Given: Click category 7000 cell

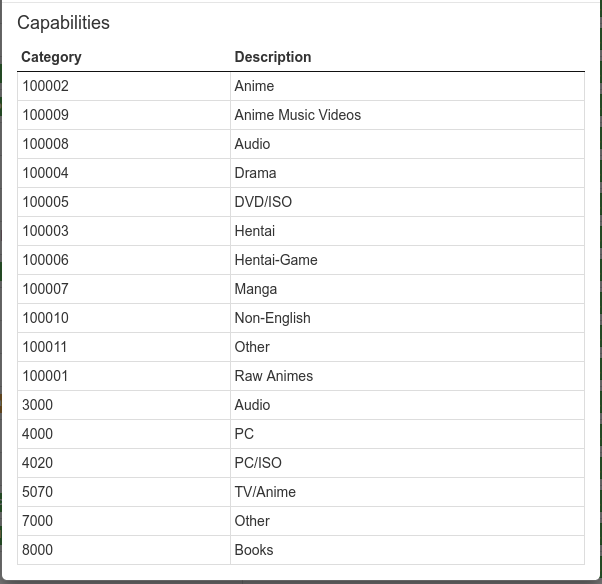Looking at the screenshot, I should coord(38,521).
